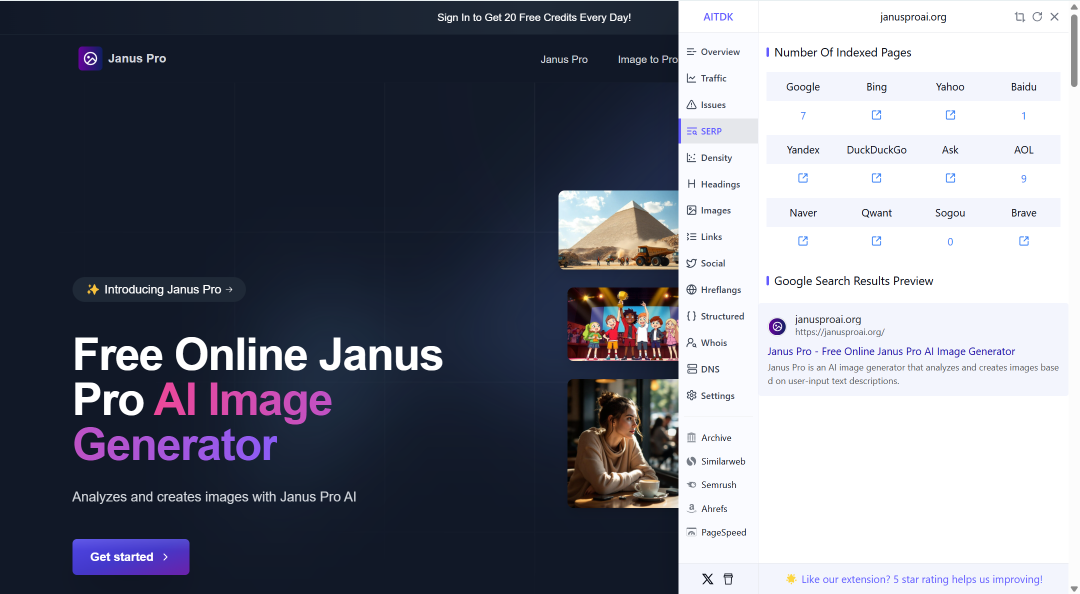Image resolution: width=1080 pixels, height=594 pixels.
Task: Click Sogou indexed count 0
Action: (950, 242)
